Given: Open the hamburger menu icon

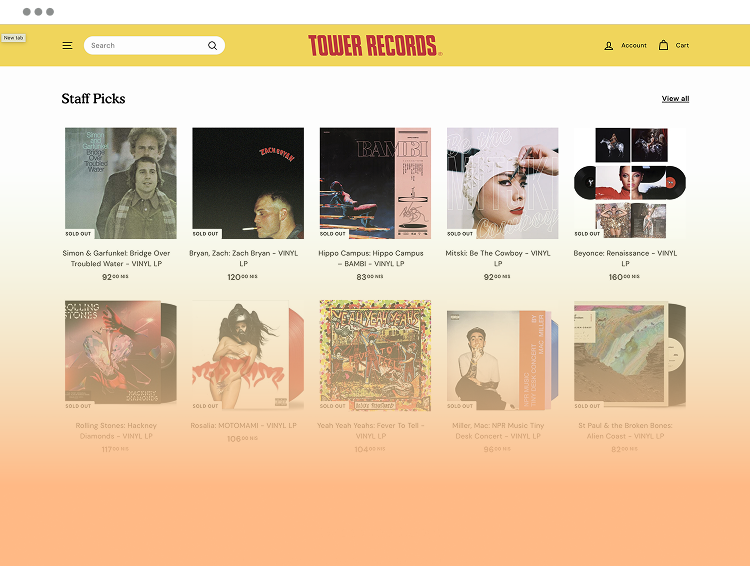Looking at the screenshot, I should (x=67, y=45).
